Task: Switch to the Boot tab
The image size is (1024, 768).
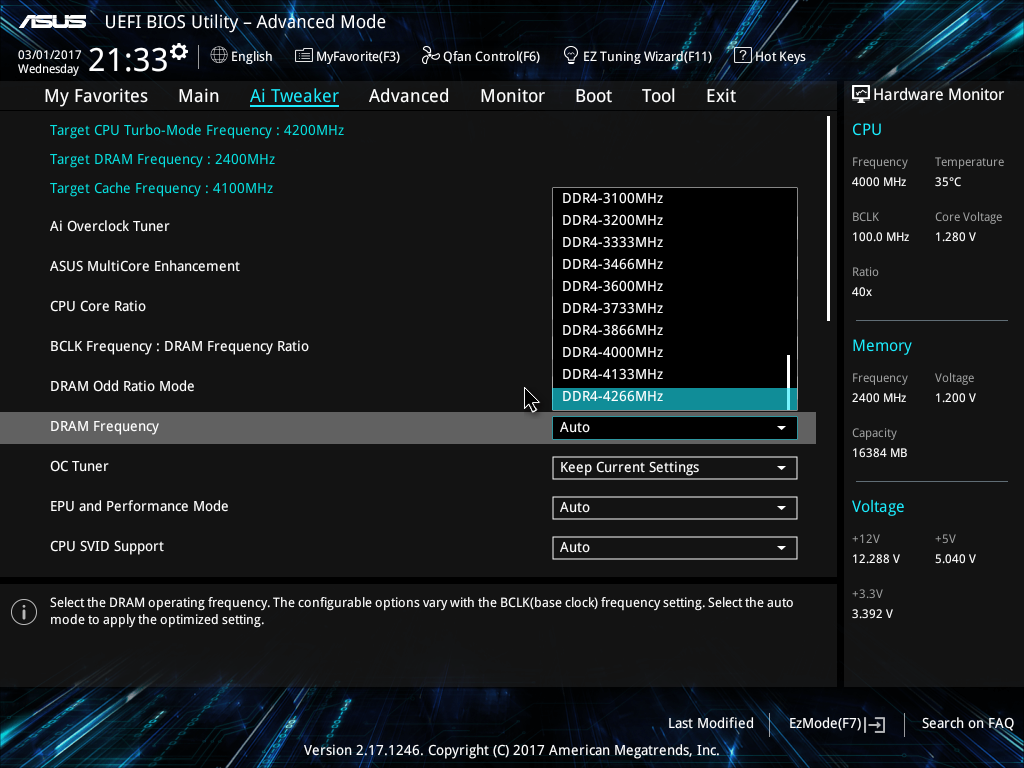Action: tap(594, 96)
